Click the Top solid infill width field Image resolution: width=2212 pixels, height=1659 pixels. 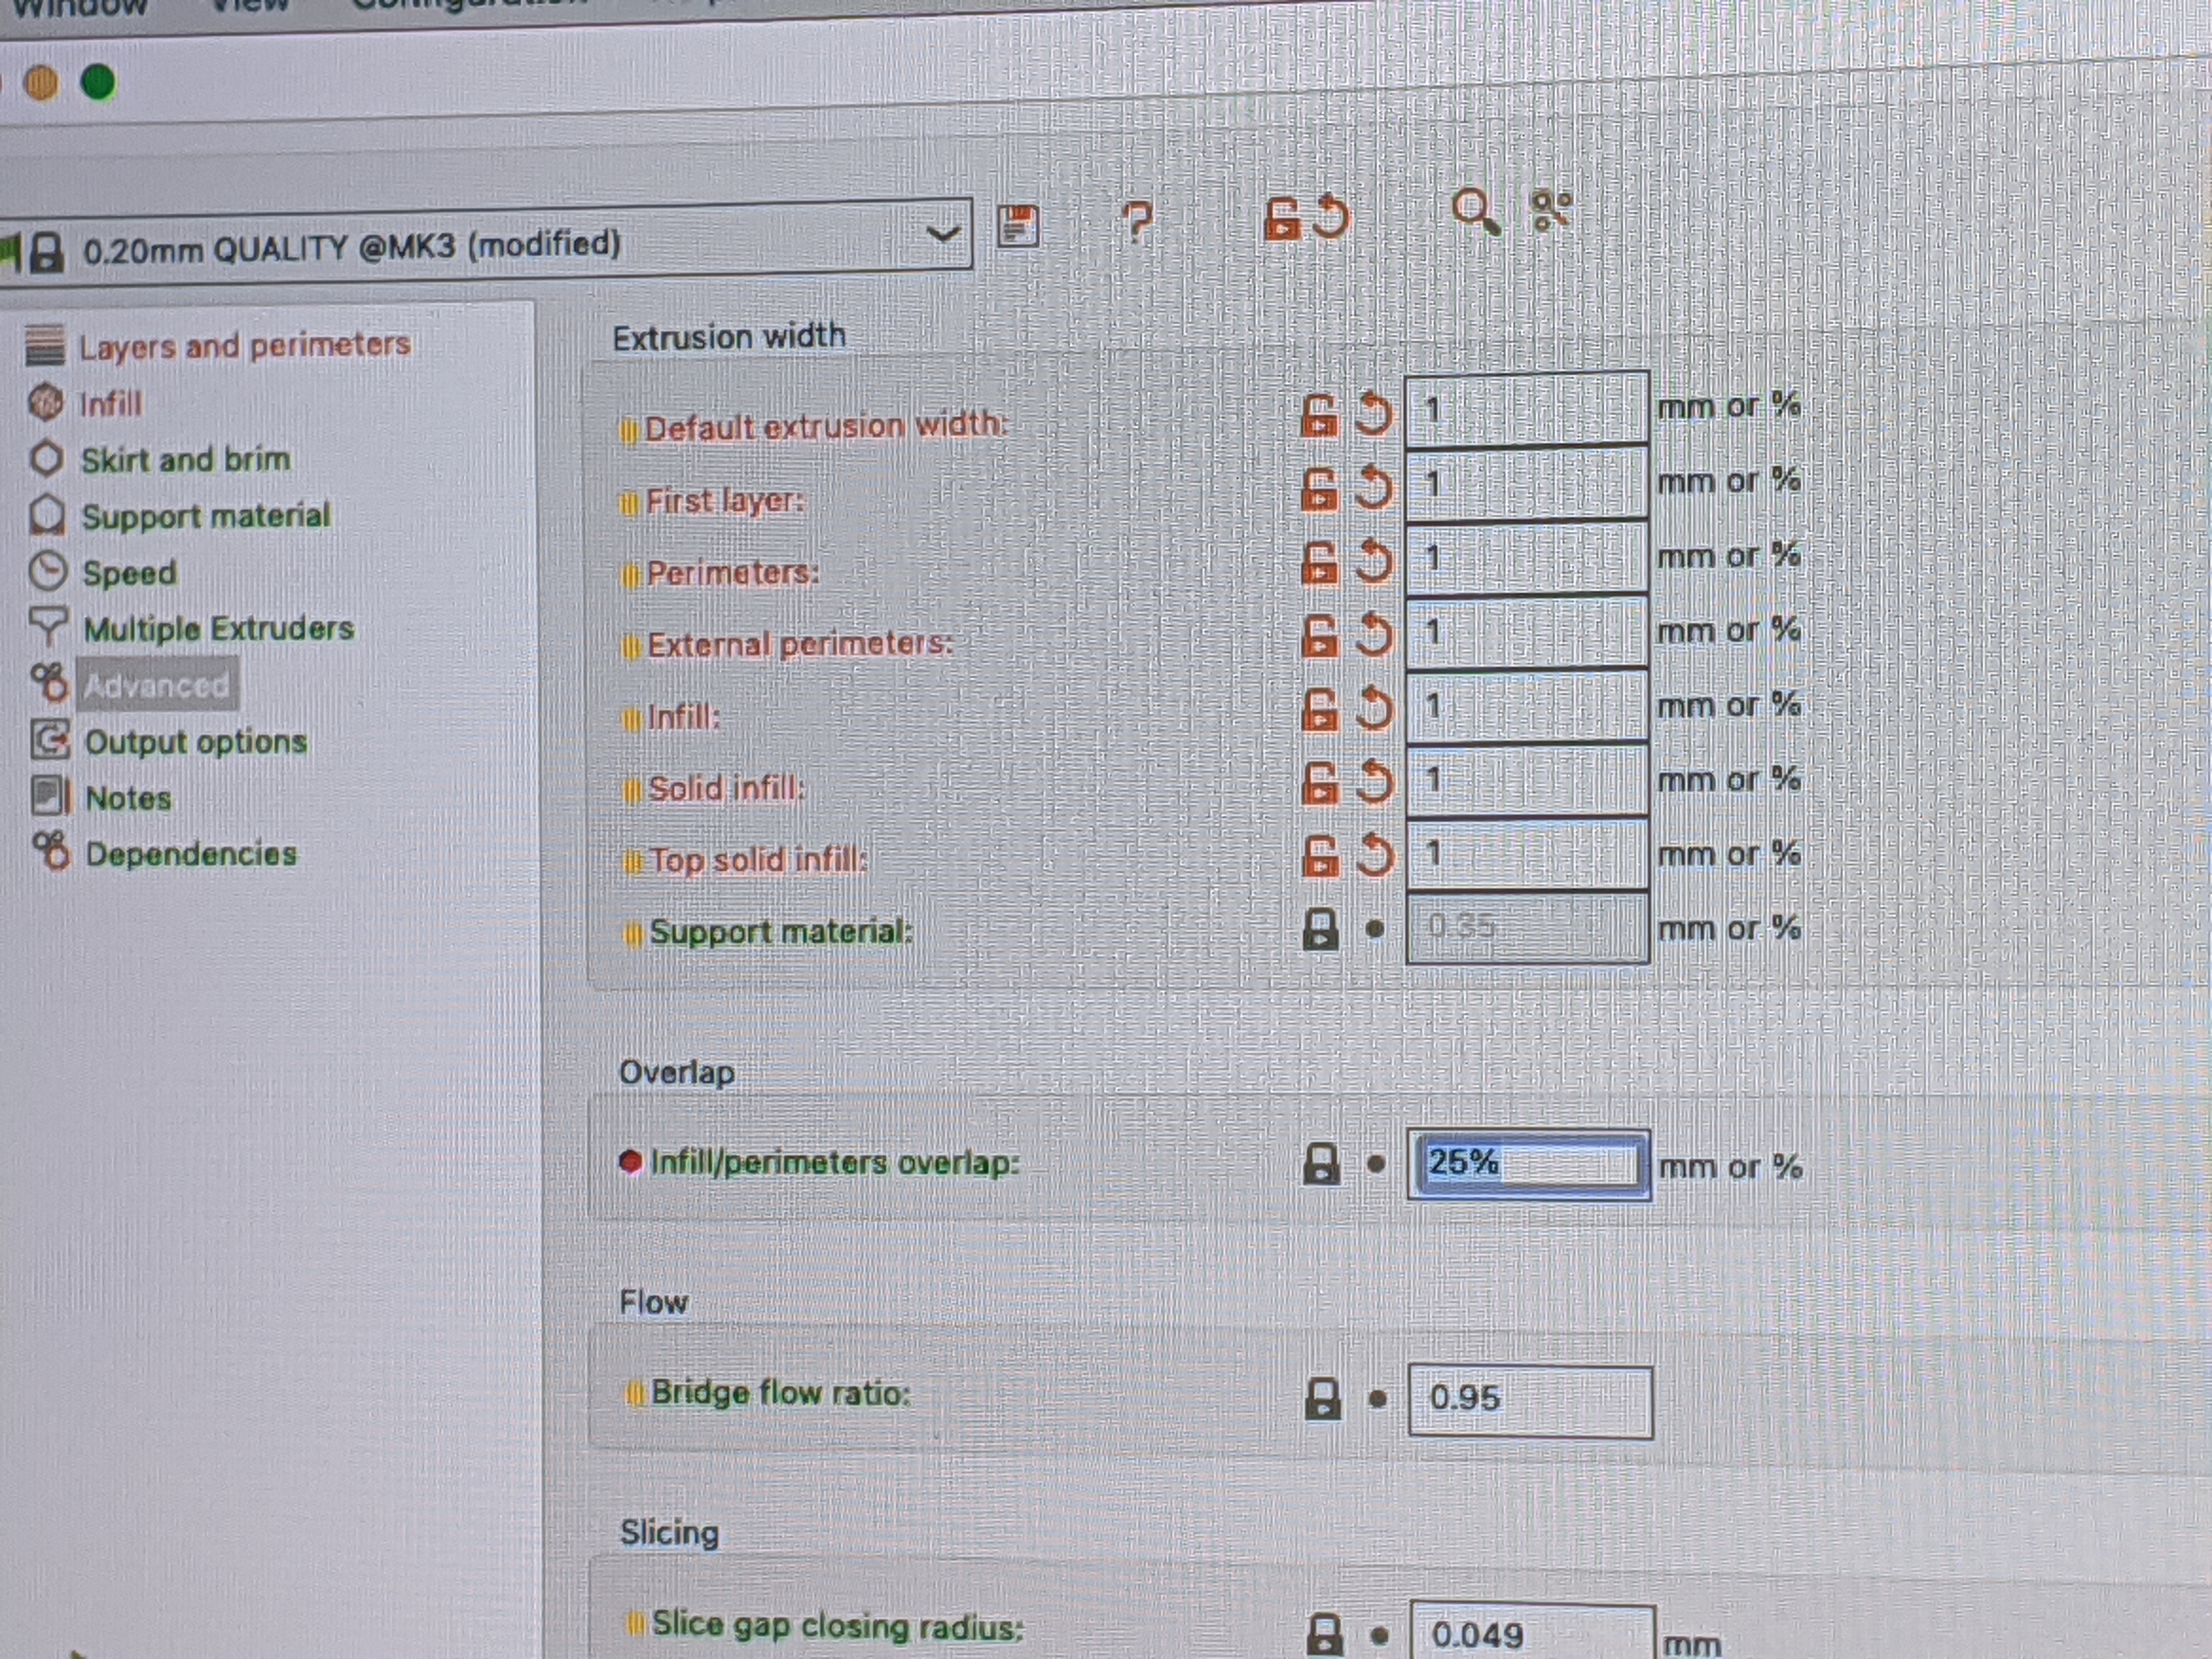[1528, 855]
